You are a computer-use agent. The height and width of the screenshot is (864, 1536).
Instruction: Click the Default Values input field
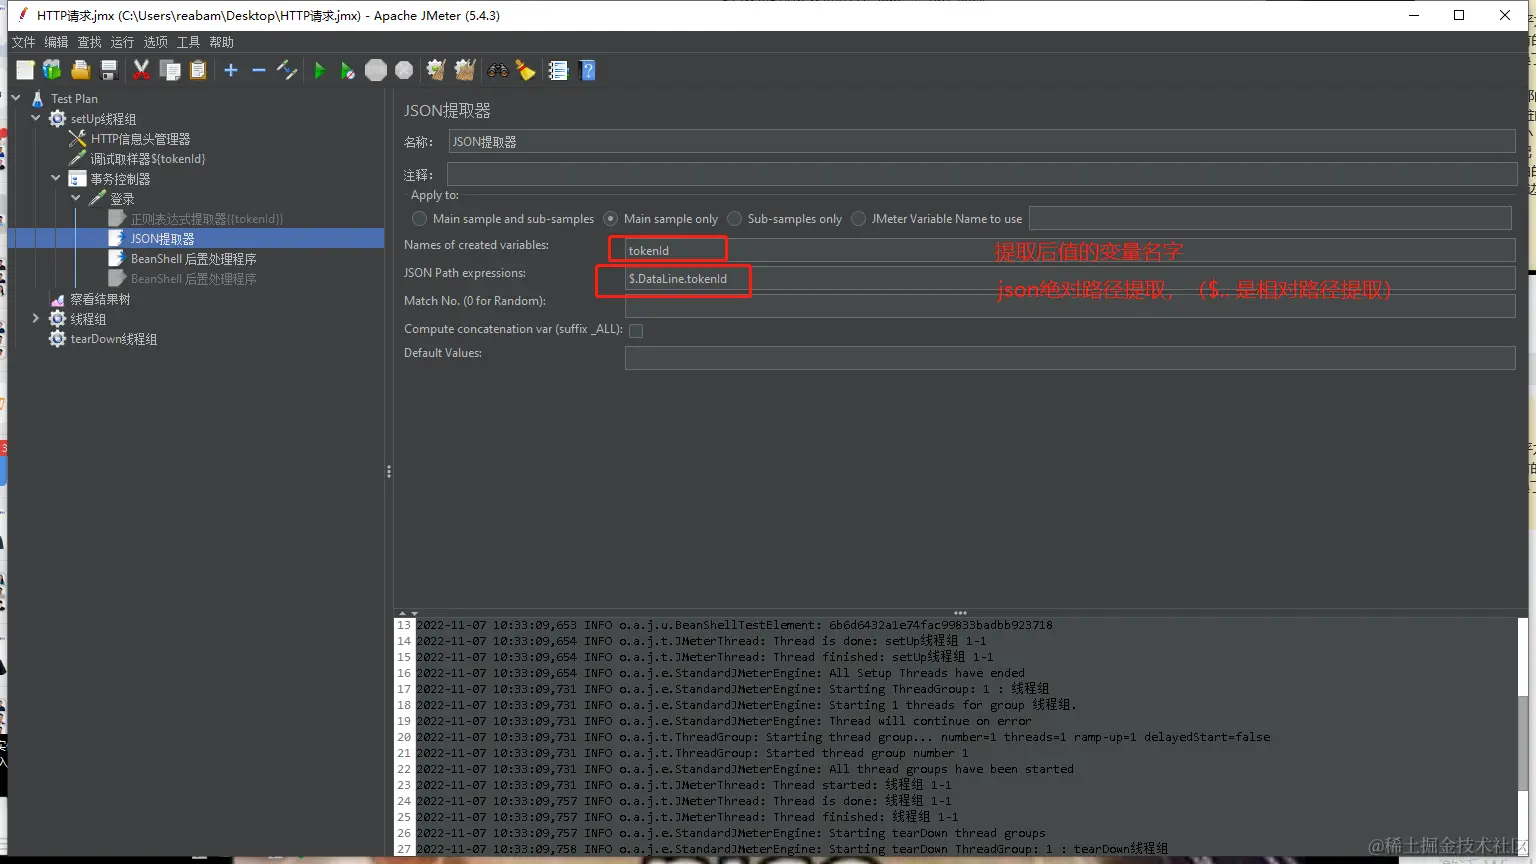pos(1070,358)
